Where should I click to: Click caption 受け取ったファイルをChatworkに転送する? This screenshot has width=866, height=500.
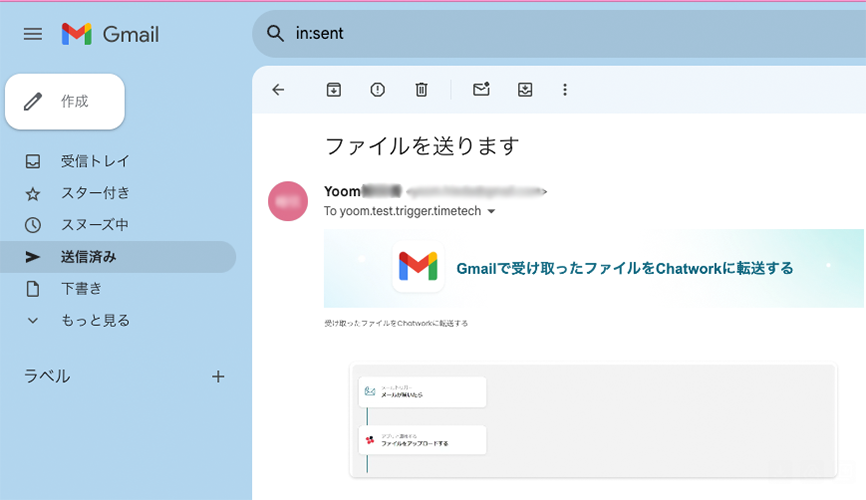(x=396, y=323)
